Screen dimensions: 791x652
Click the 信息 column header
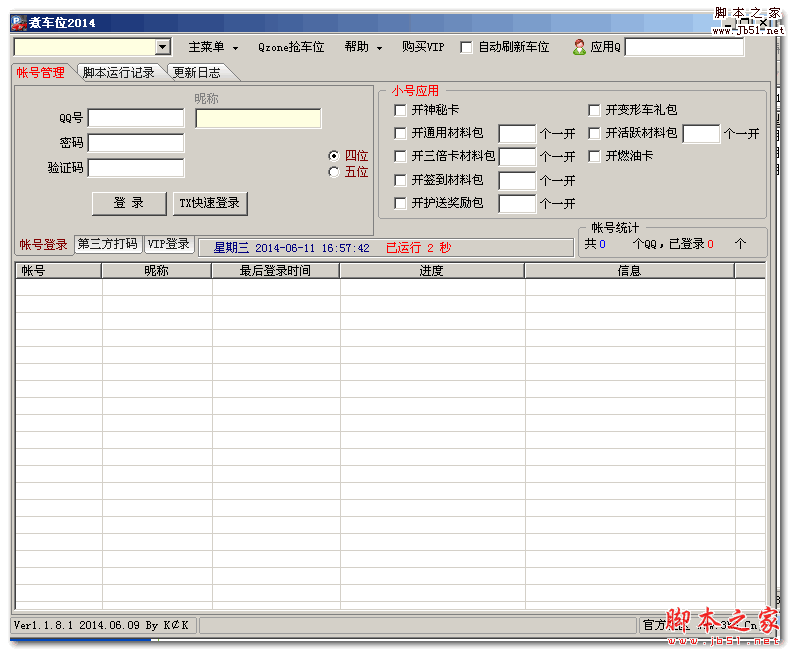[630, 271]
